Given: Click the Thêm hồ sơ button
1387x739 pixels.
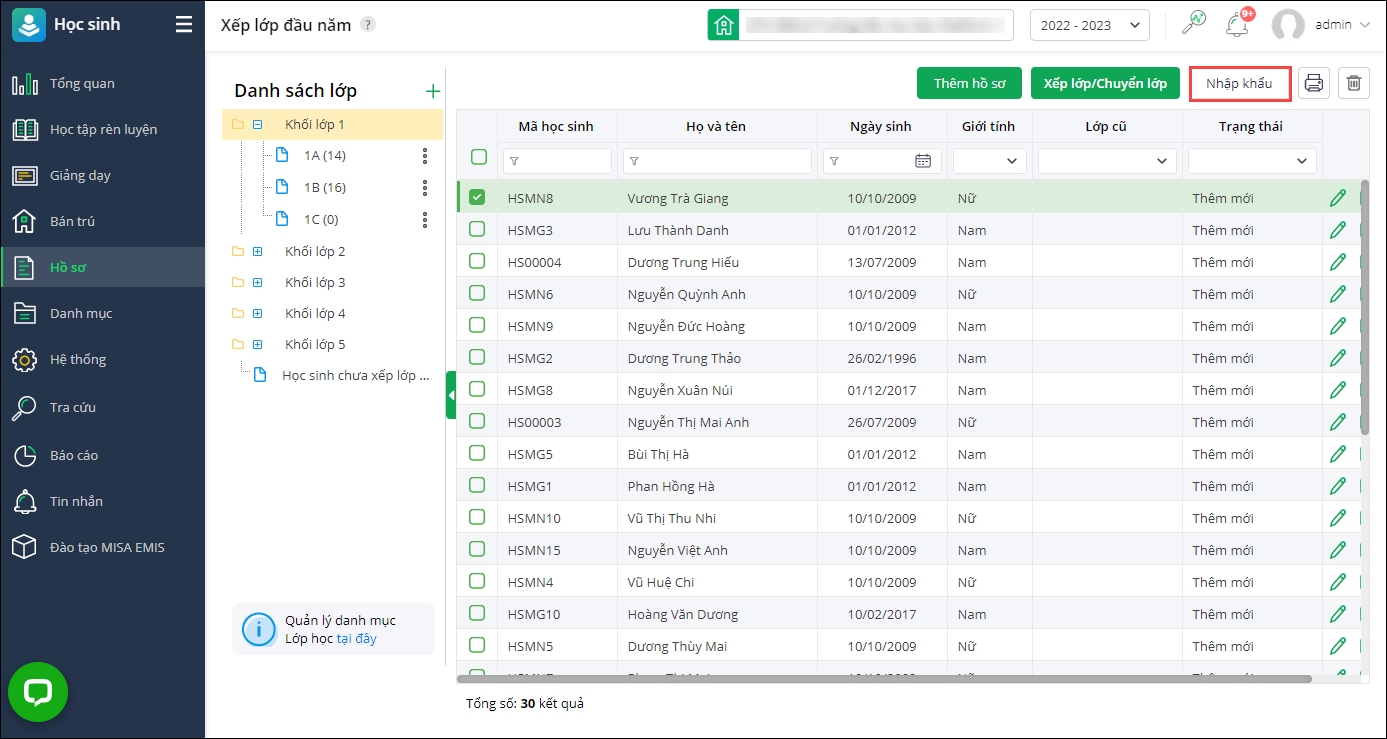Looking at the screenshot, I should click(x=969, y=83).
